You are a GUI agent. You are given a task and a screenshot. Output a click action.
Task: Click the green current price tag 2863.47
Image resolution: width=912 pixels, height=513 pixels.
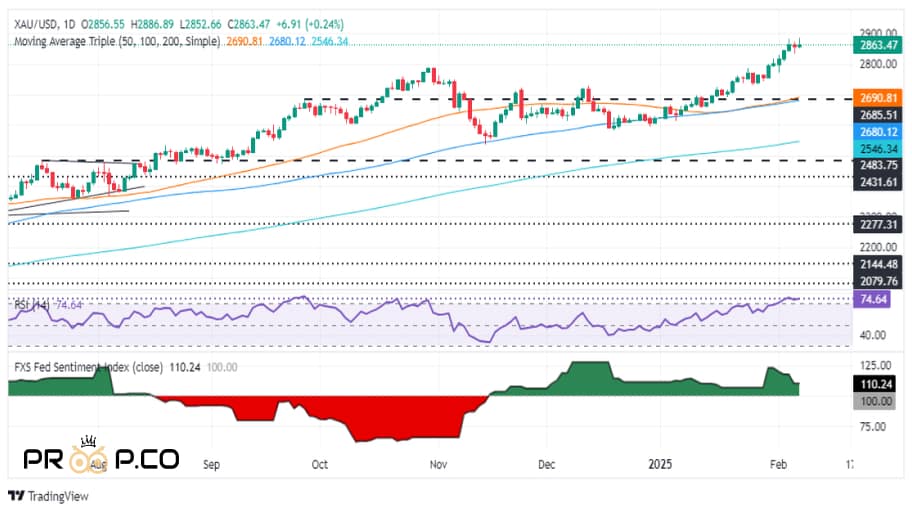click(x=878, y=45)
